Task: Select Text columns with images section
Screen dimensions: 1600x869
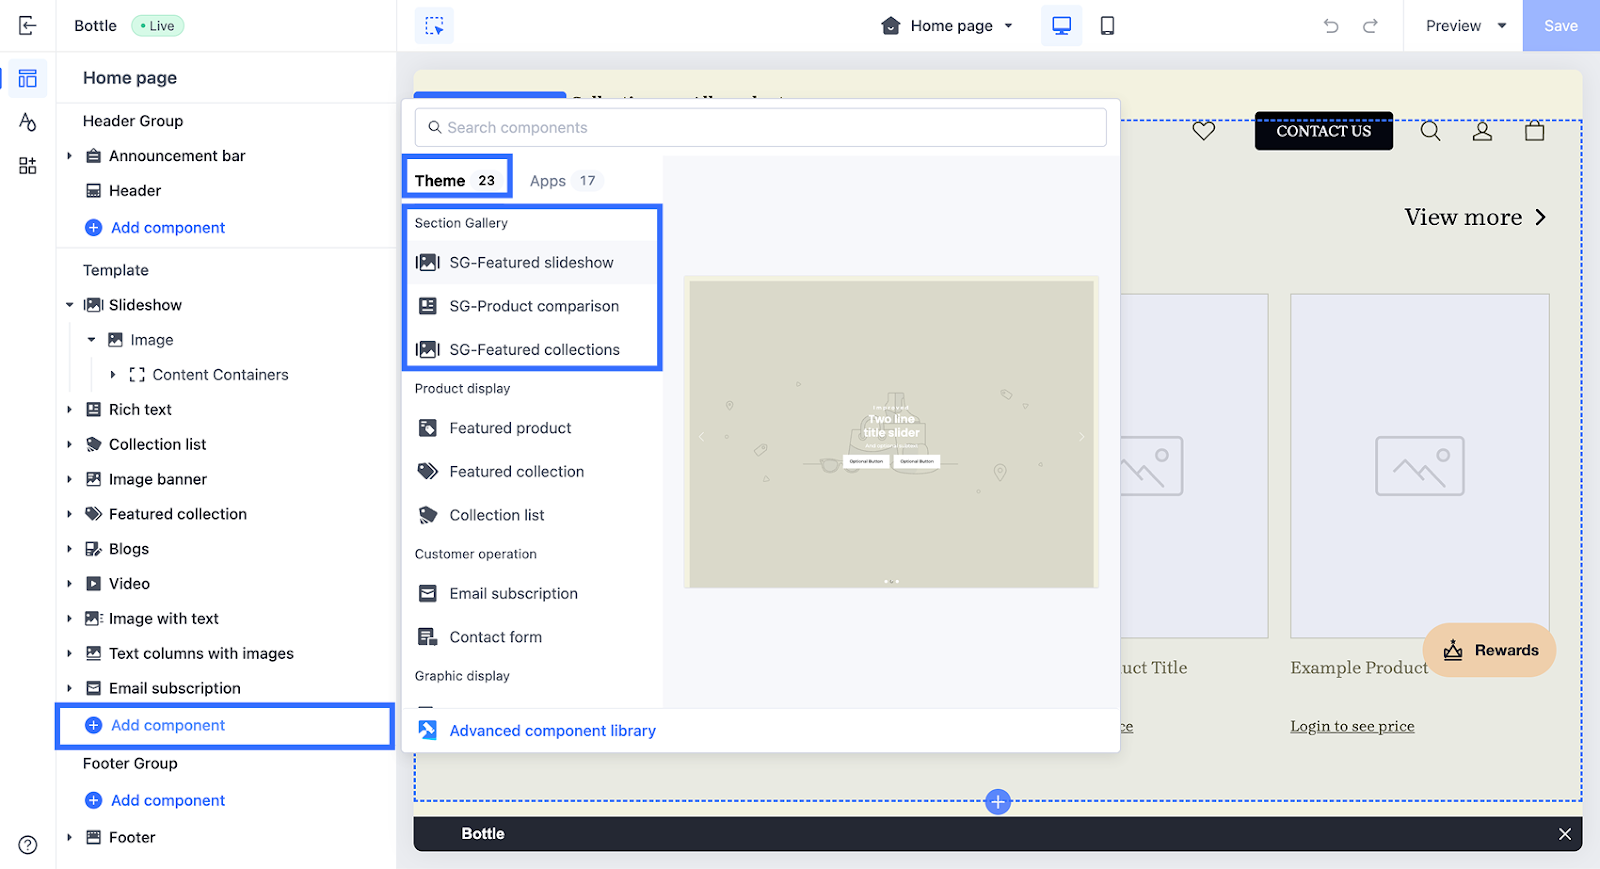Action: 201,654
